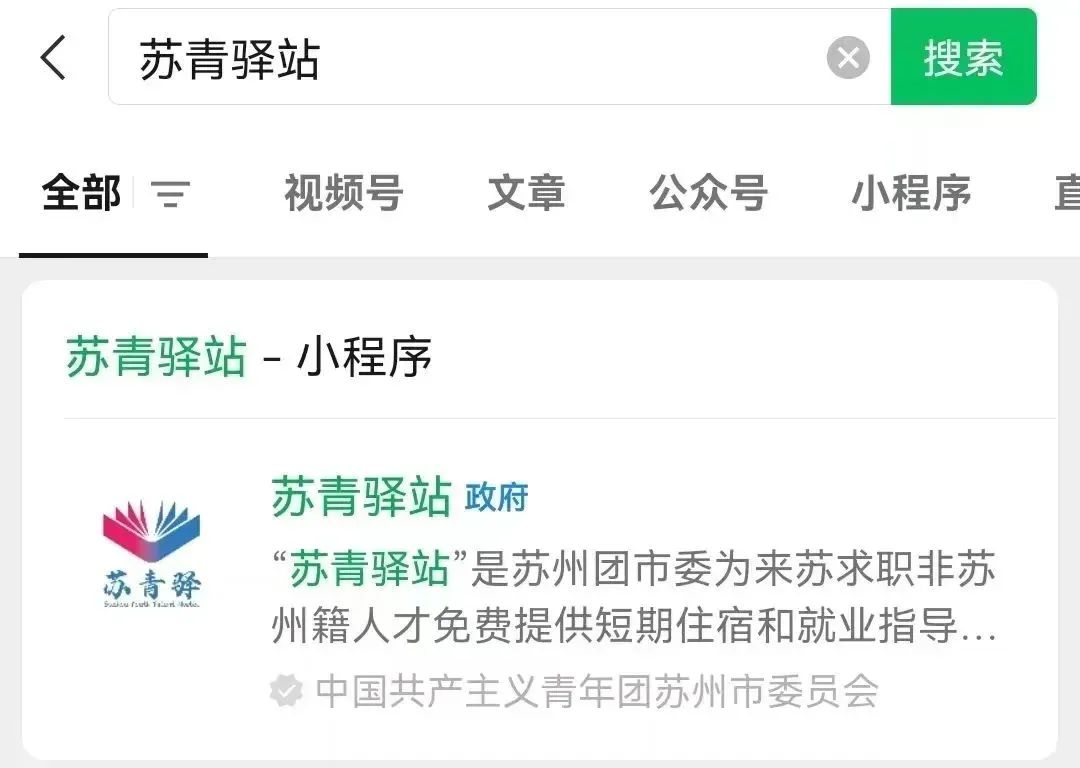The height and width of the screenshot is (768, 1080).
Task: Open the 苏青驿站 mini program title
Action: pos(361,496)
